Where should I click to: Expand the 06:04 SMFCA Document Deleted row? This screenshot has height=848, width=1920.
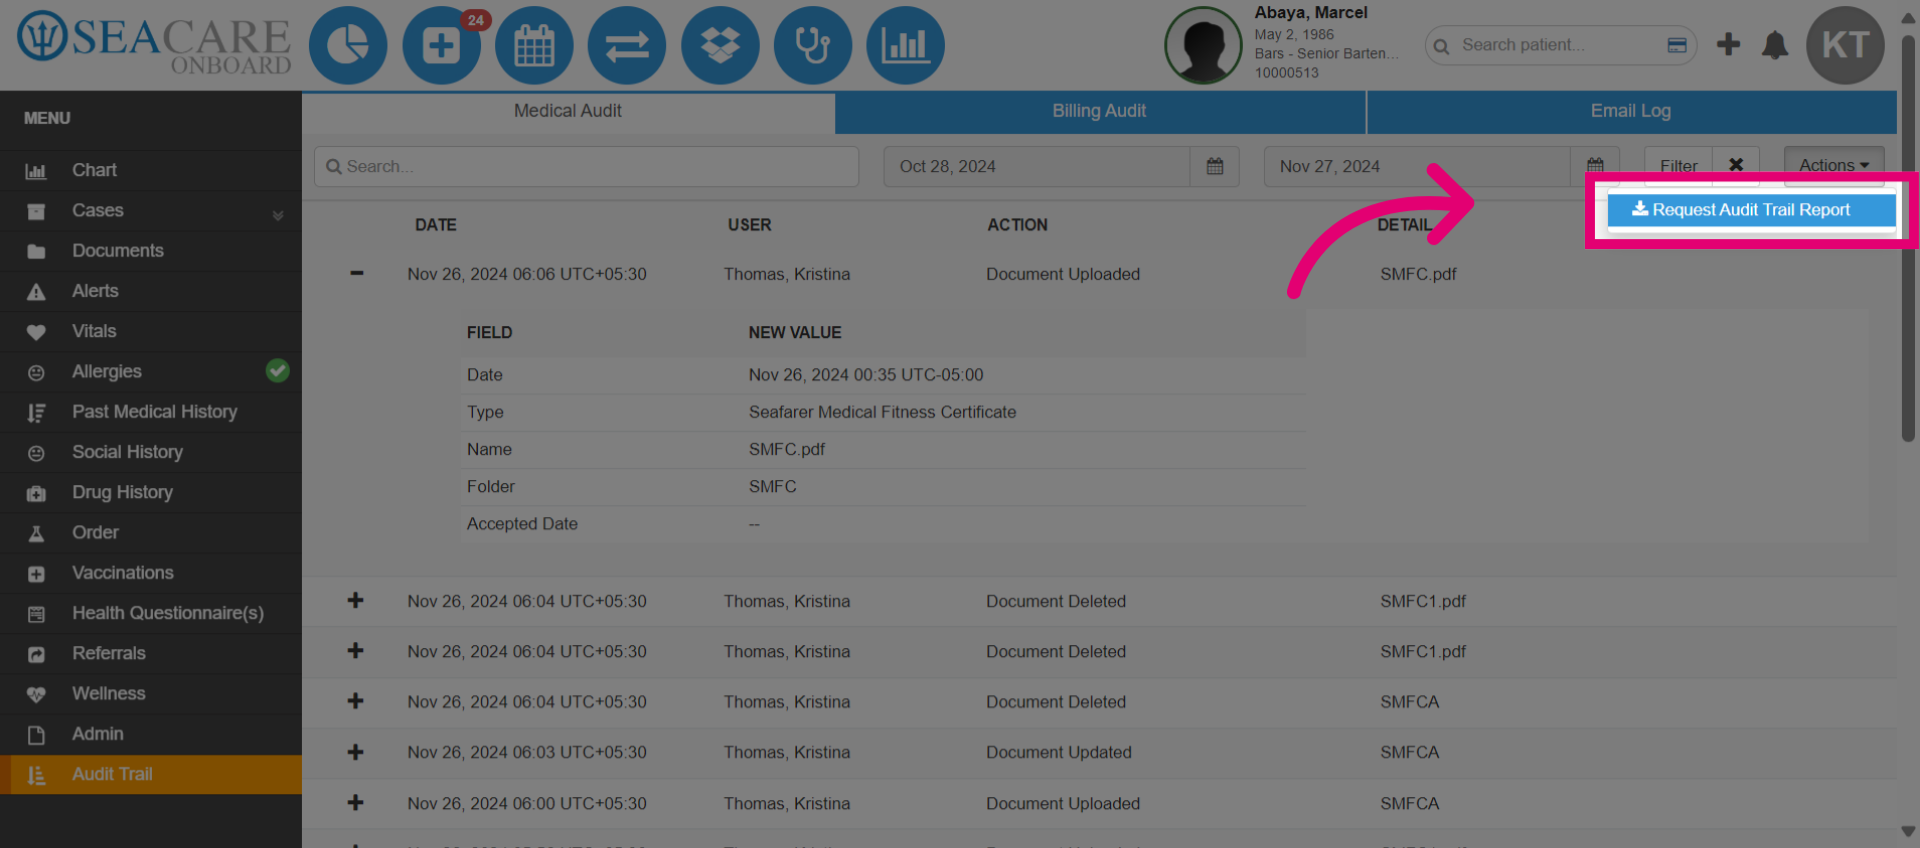pos(355,701)
